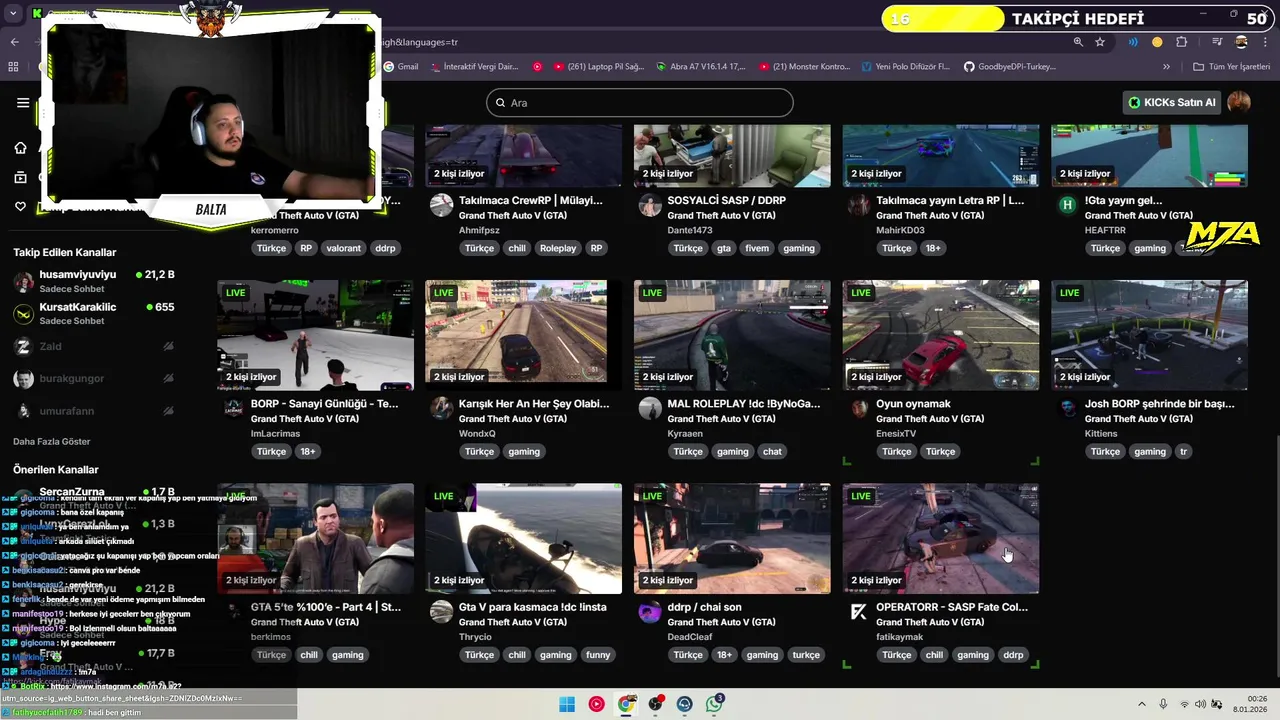1280x720 pixels.
Task: Open the browser zoom magnifier icon
Action: click(x=1078, y=42)
